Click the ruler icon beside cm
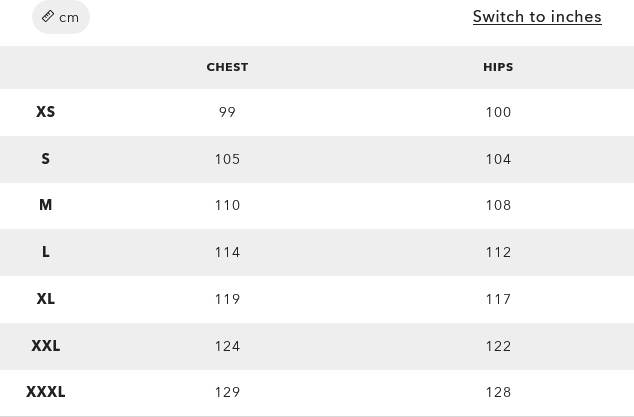This screenshot has width=634, height=417. coord(48,16)
